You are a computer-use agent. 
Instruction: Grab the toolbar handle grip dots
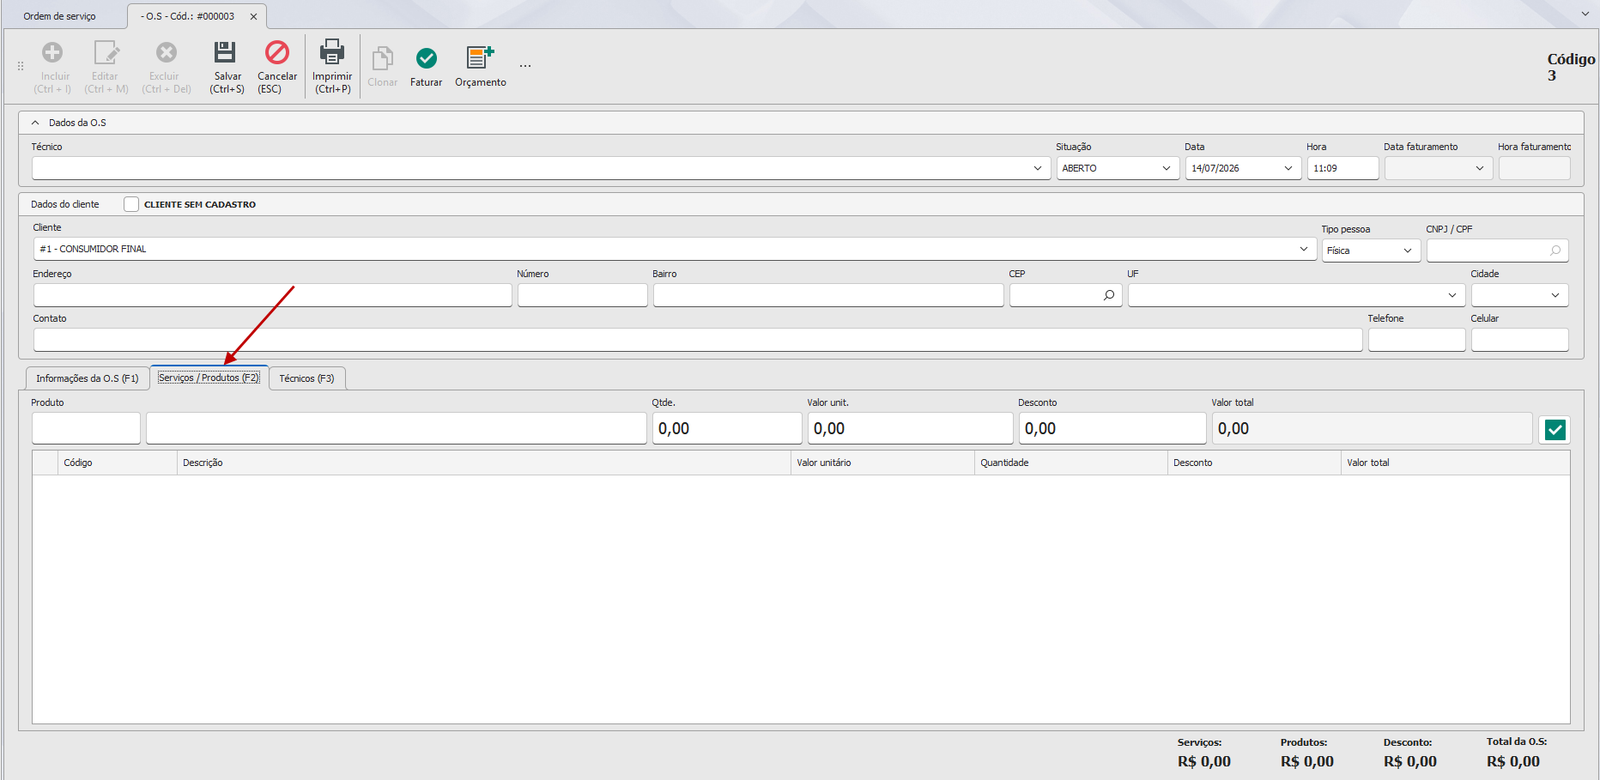20,66
